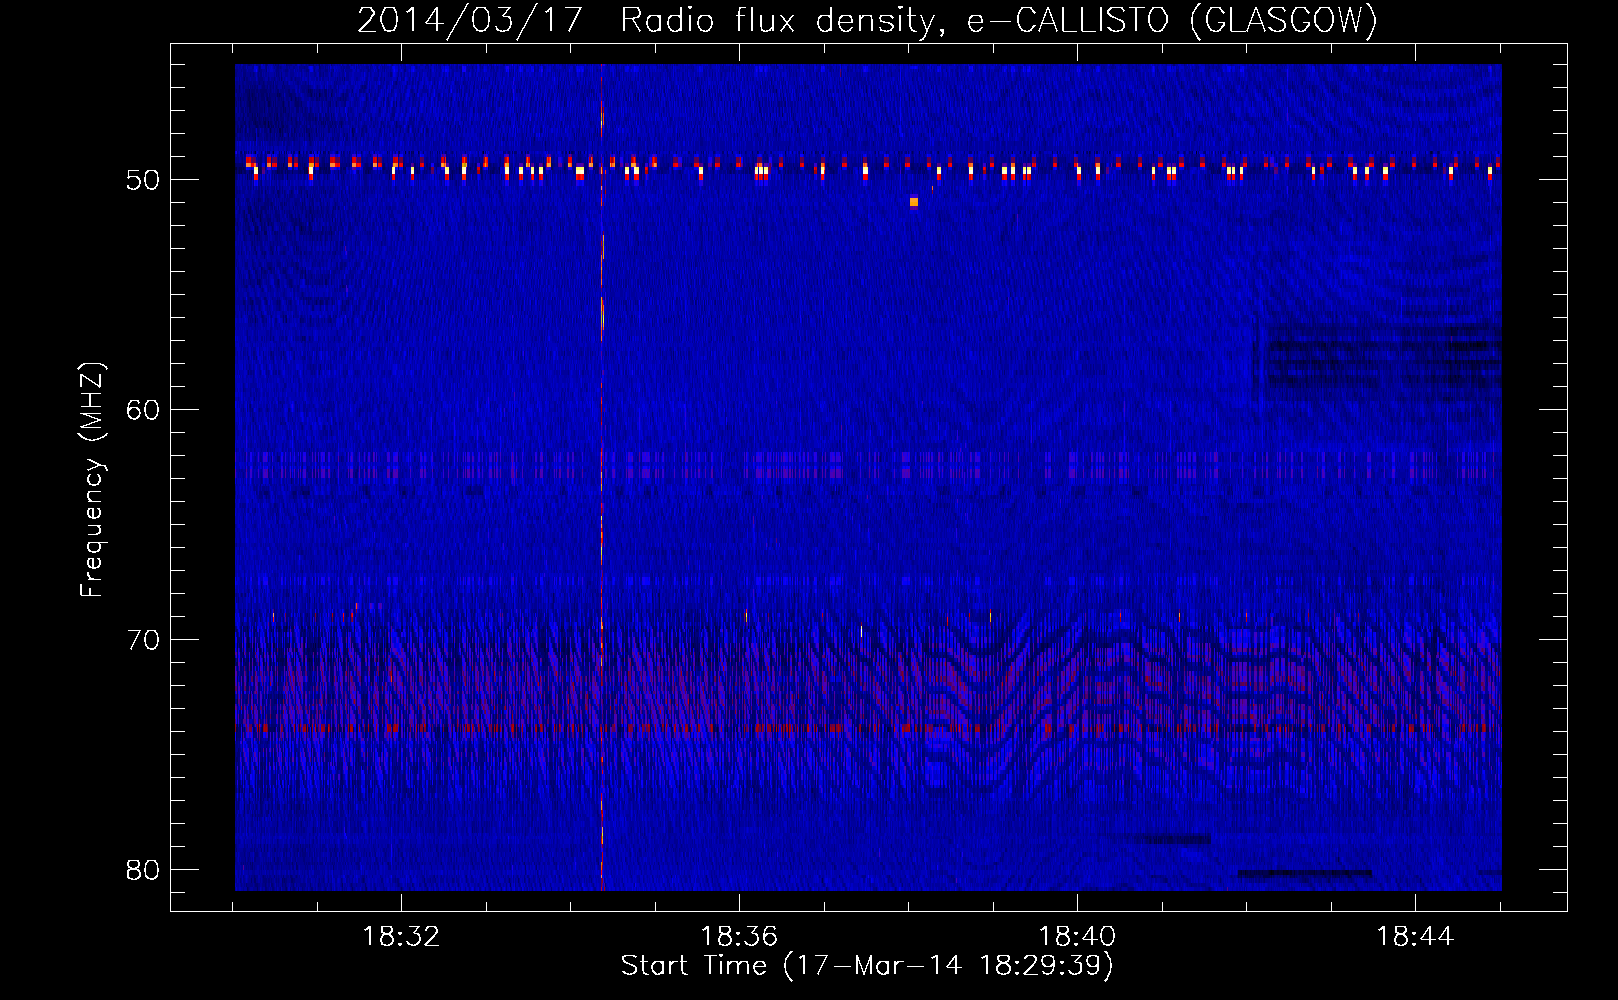1618x1000 pixels.
Task: Click the 18:44 time tick label
Action: (x=1415, y=937)
